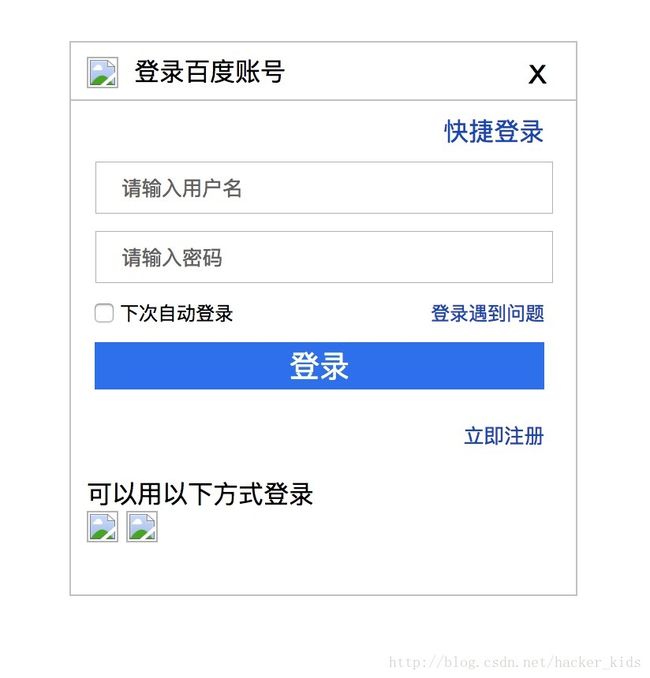
Task: Click the blog.csdn.net watermark text
Action: tap(515, 662)
